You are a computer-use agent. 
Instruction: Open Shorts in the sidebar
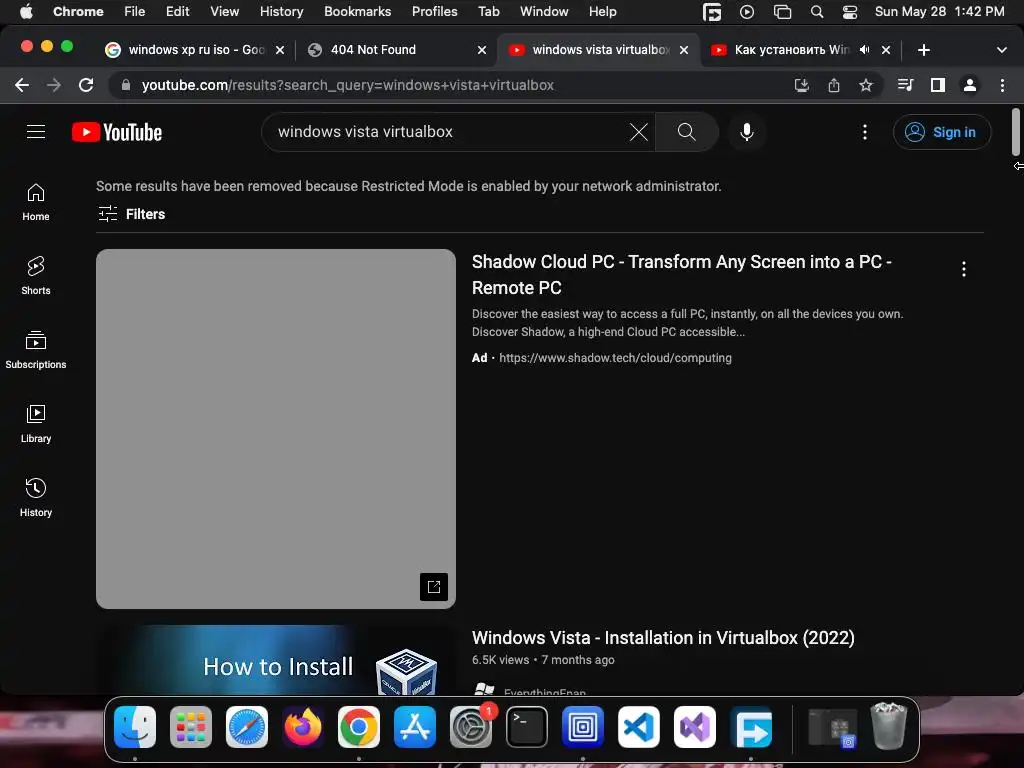[x=36, y=276]
